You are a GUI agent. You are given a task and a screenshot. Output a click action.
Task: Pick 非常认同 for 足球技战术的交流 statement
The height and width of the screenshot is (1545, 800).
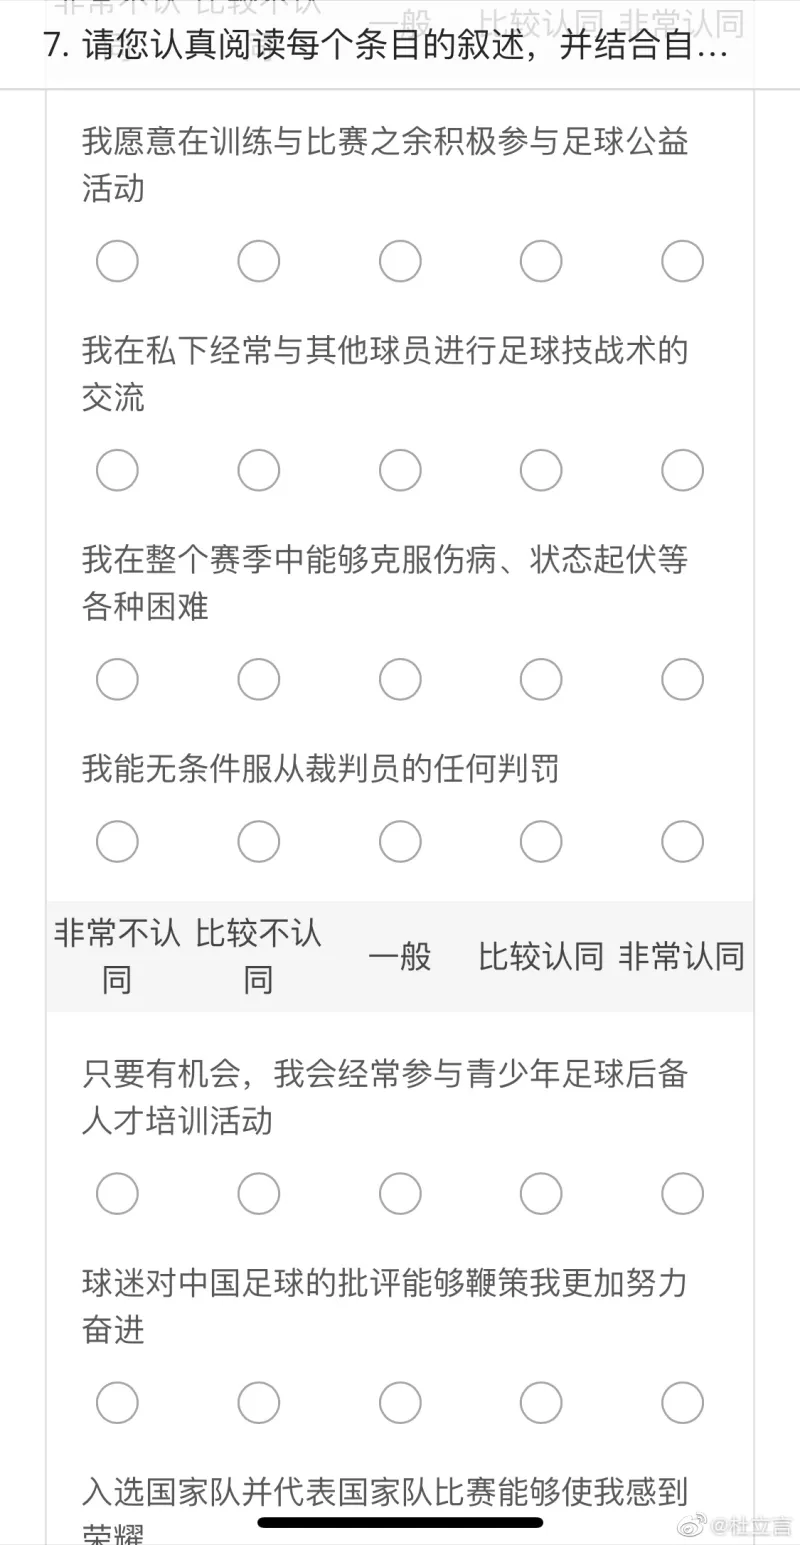tap(682, 470)
